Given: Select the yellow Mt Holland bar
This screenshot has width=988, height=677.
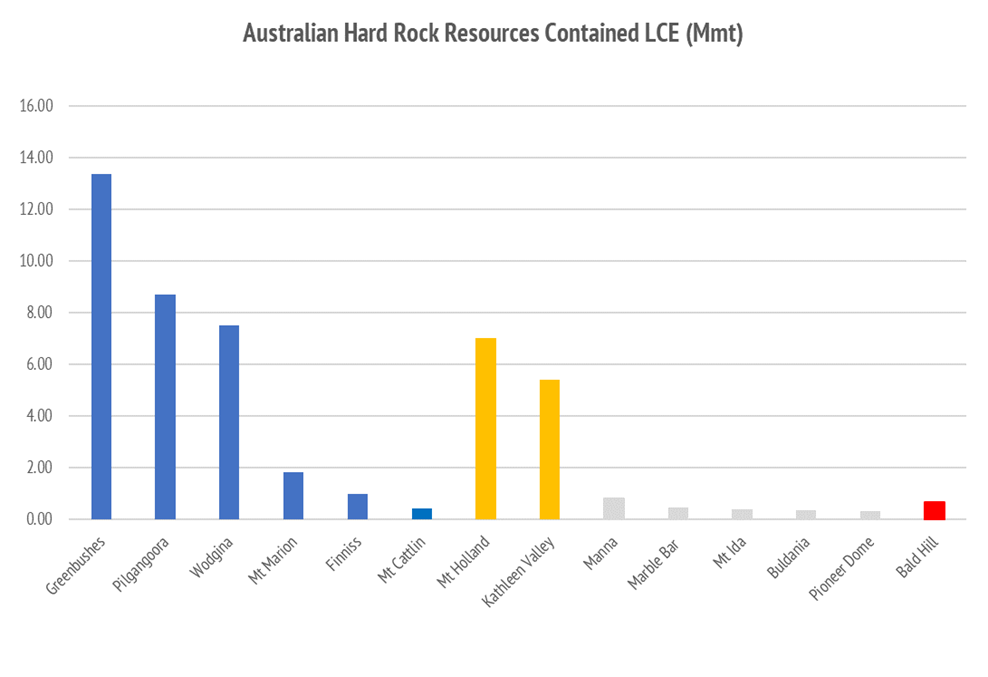Looking at the screenshot, I should [485, 428].
